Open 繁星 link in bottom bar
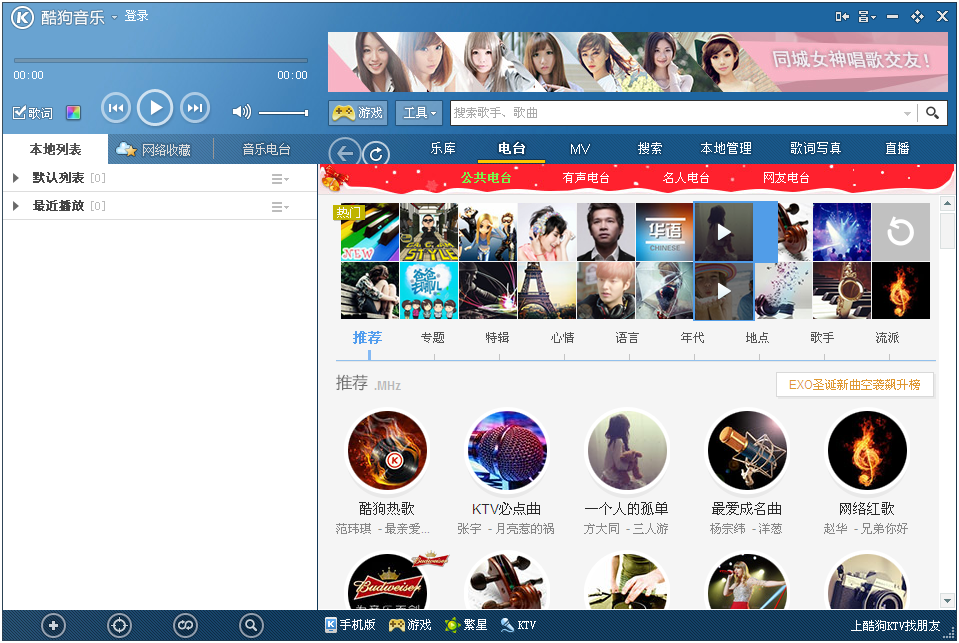 coord(466,625)
